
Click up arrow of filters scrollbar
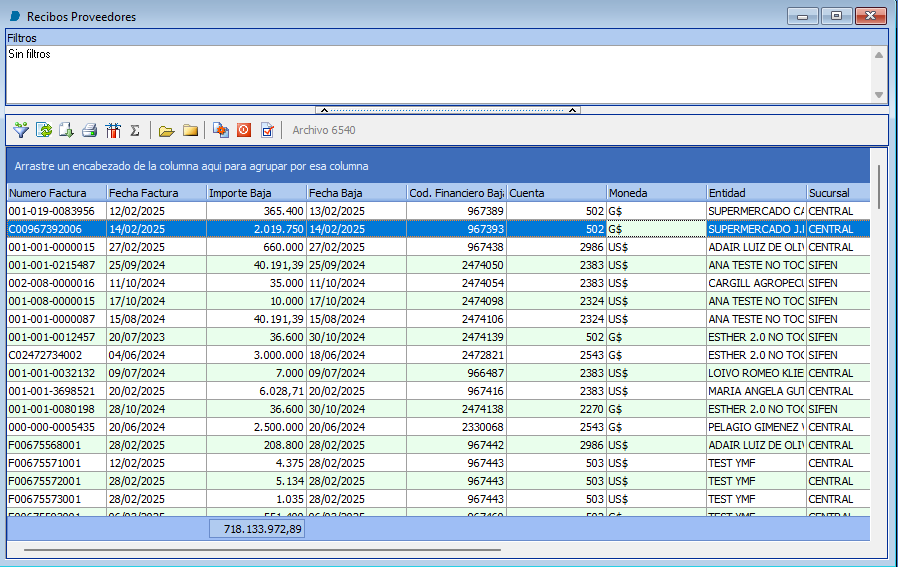pos(879,55)
